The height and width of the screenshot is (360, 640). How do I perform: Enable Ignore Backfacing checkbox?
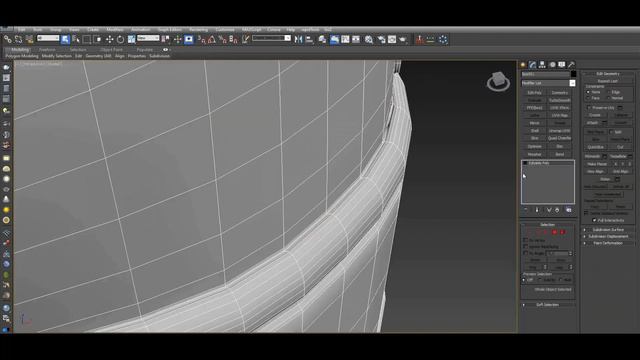[x=526, y=247]
